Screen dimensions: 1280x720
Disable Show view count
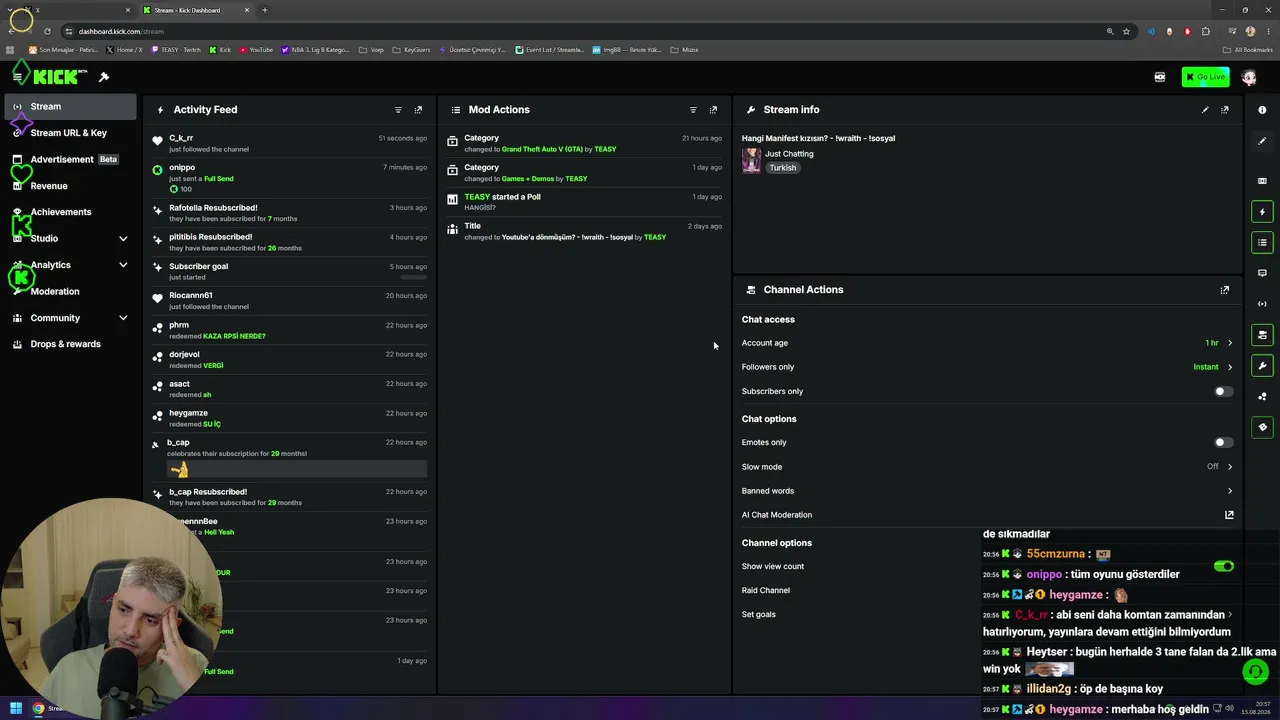tap(1223, 566)
